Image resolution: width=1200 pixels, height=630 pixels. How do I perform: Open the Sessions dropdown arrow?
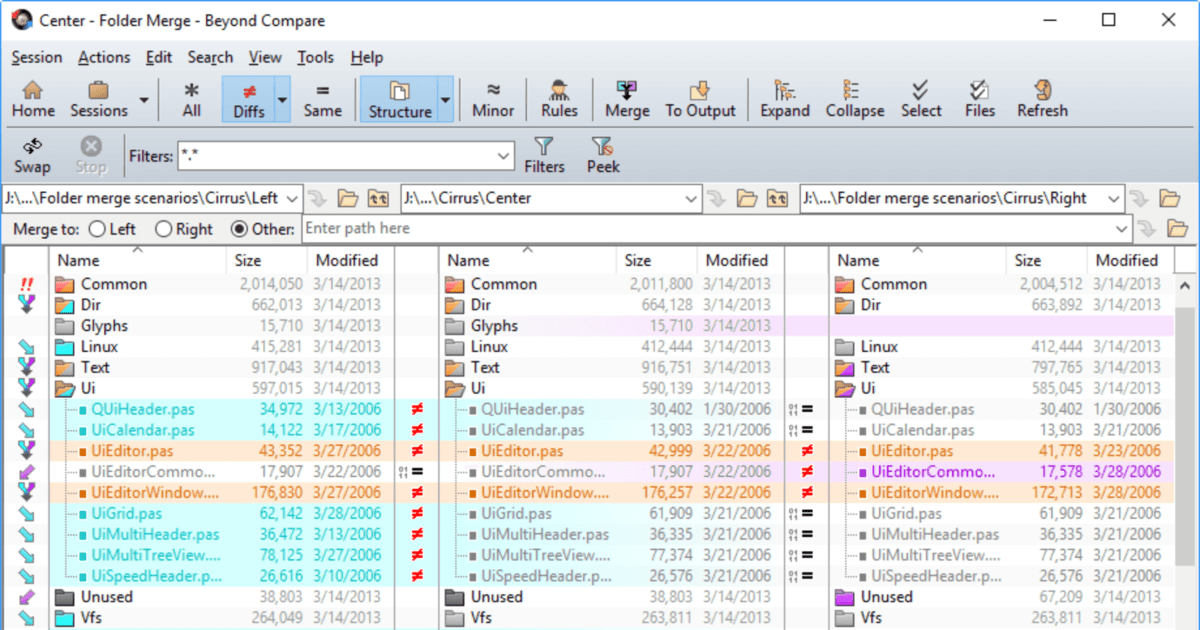coord(144,100)
